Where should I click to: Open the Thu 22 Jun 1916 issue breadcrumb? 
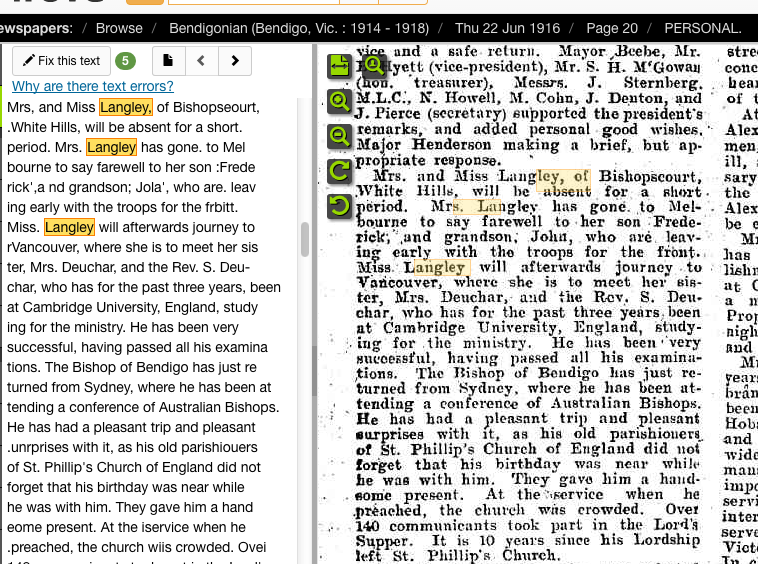507,29
